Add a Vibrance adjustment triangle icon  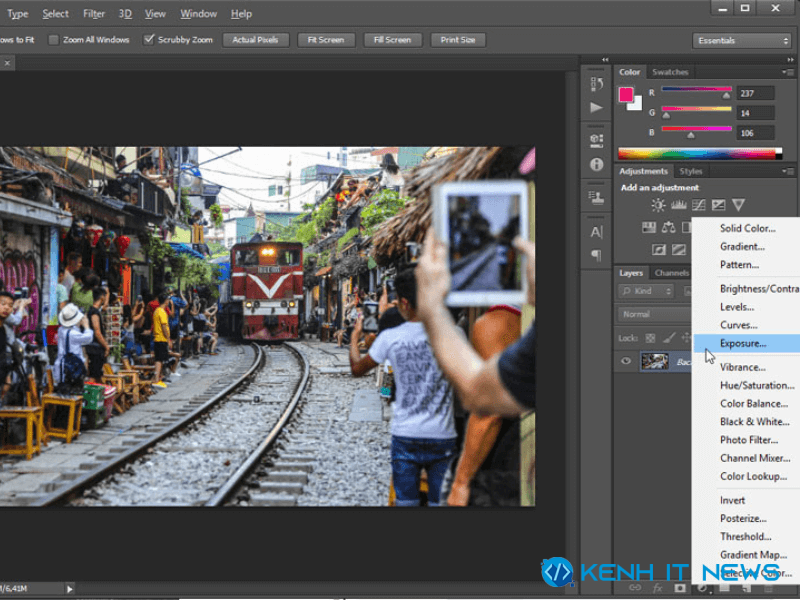(738, 205)
